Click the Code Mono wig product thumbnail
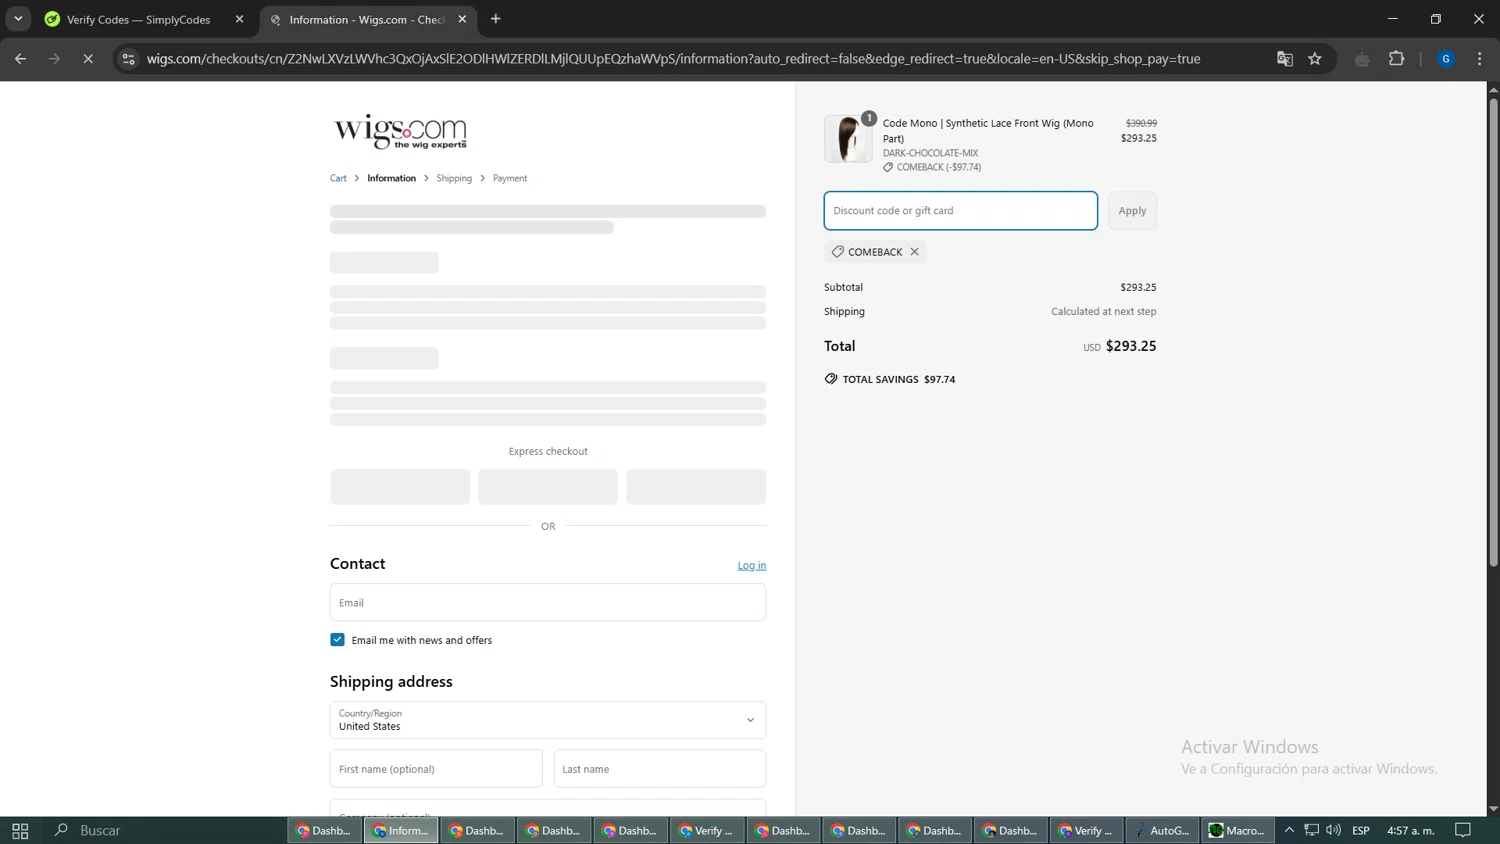Image resolution: width=1500 pixels, height=844 pixels. coord(848,138)
